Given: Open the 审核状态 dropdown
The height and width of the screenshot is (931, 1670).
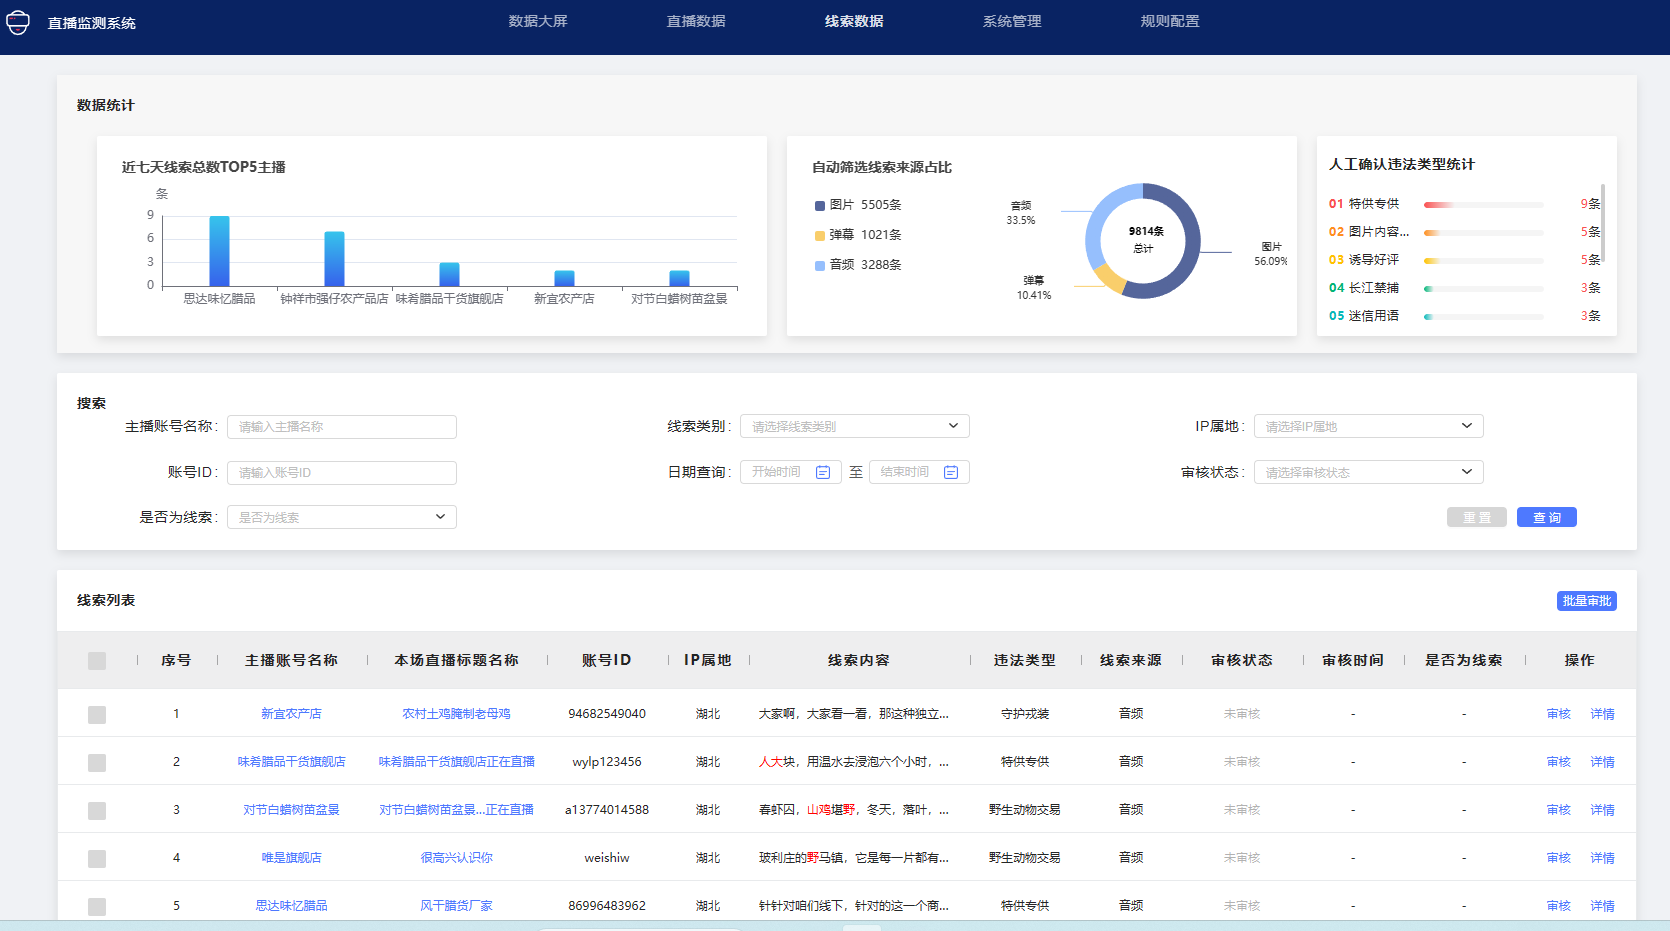Looking at the screenshot, I should click(1369, 472).
